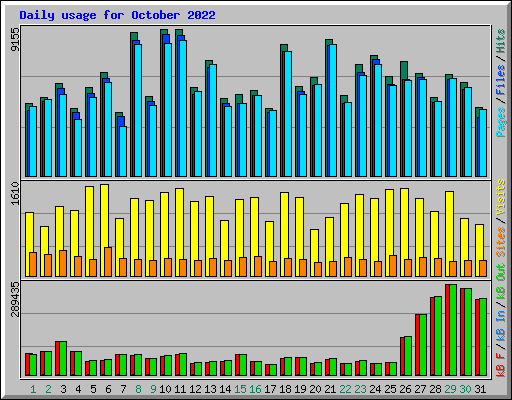Viewport: 512px width, 400px height.
Task: Click the day 11 axis label
Action: pyautogui.click(x=180, y=389)
